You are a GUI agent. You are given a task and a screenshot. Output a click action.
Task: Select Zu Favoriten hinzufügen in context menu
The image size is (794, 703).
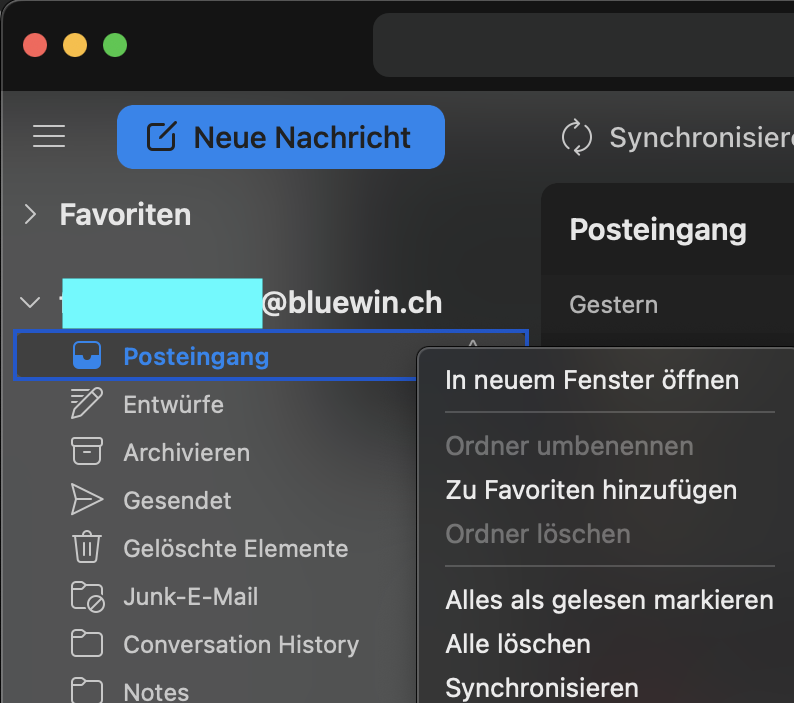pyautogui.click(x=591, y=490)
